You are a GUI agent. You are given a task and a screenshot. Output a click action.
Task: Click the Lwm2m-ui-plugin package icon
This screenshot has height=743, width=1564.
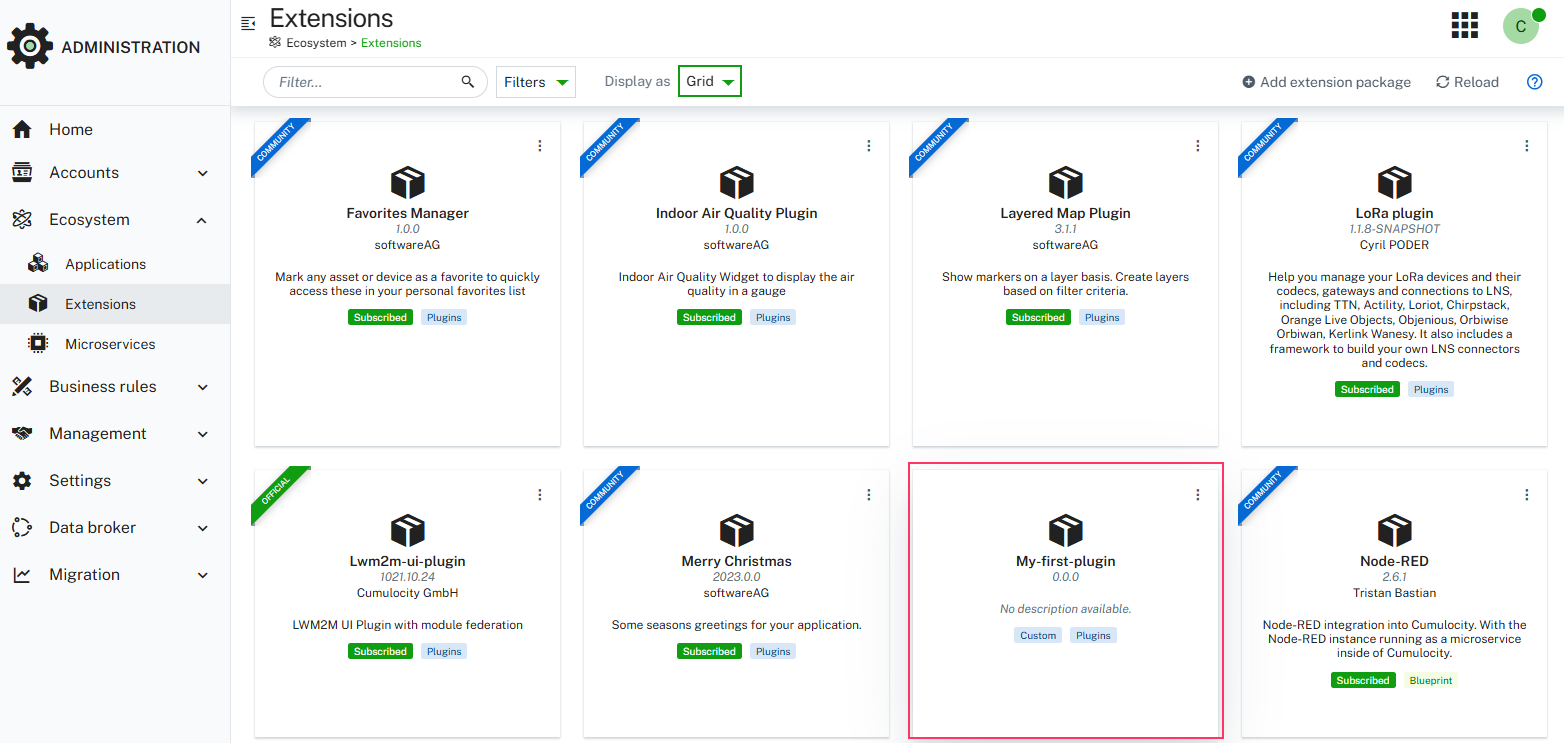point(408,530)
